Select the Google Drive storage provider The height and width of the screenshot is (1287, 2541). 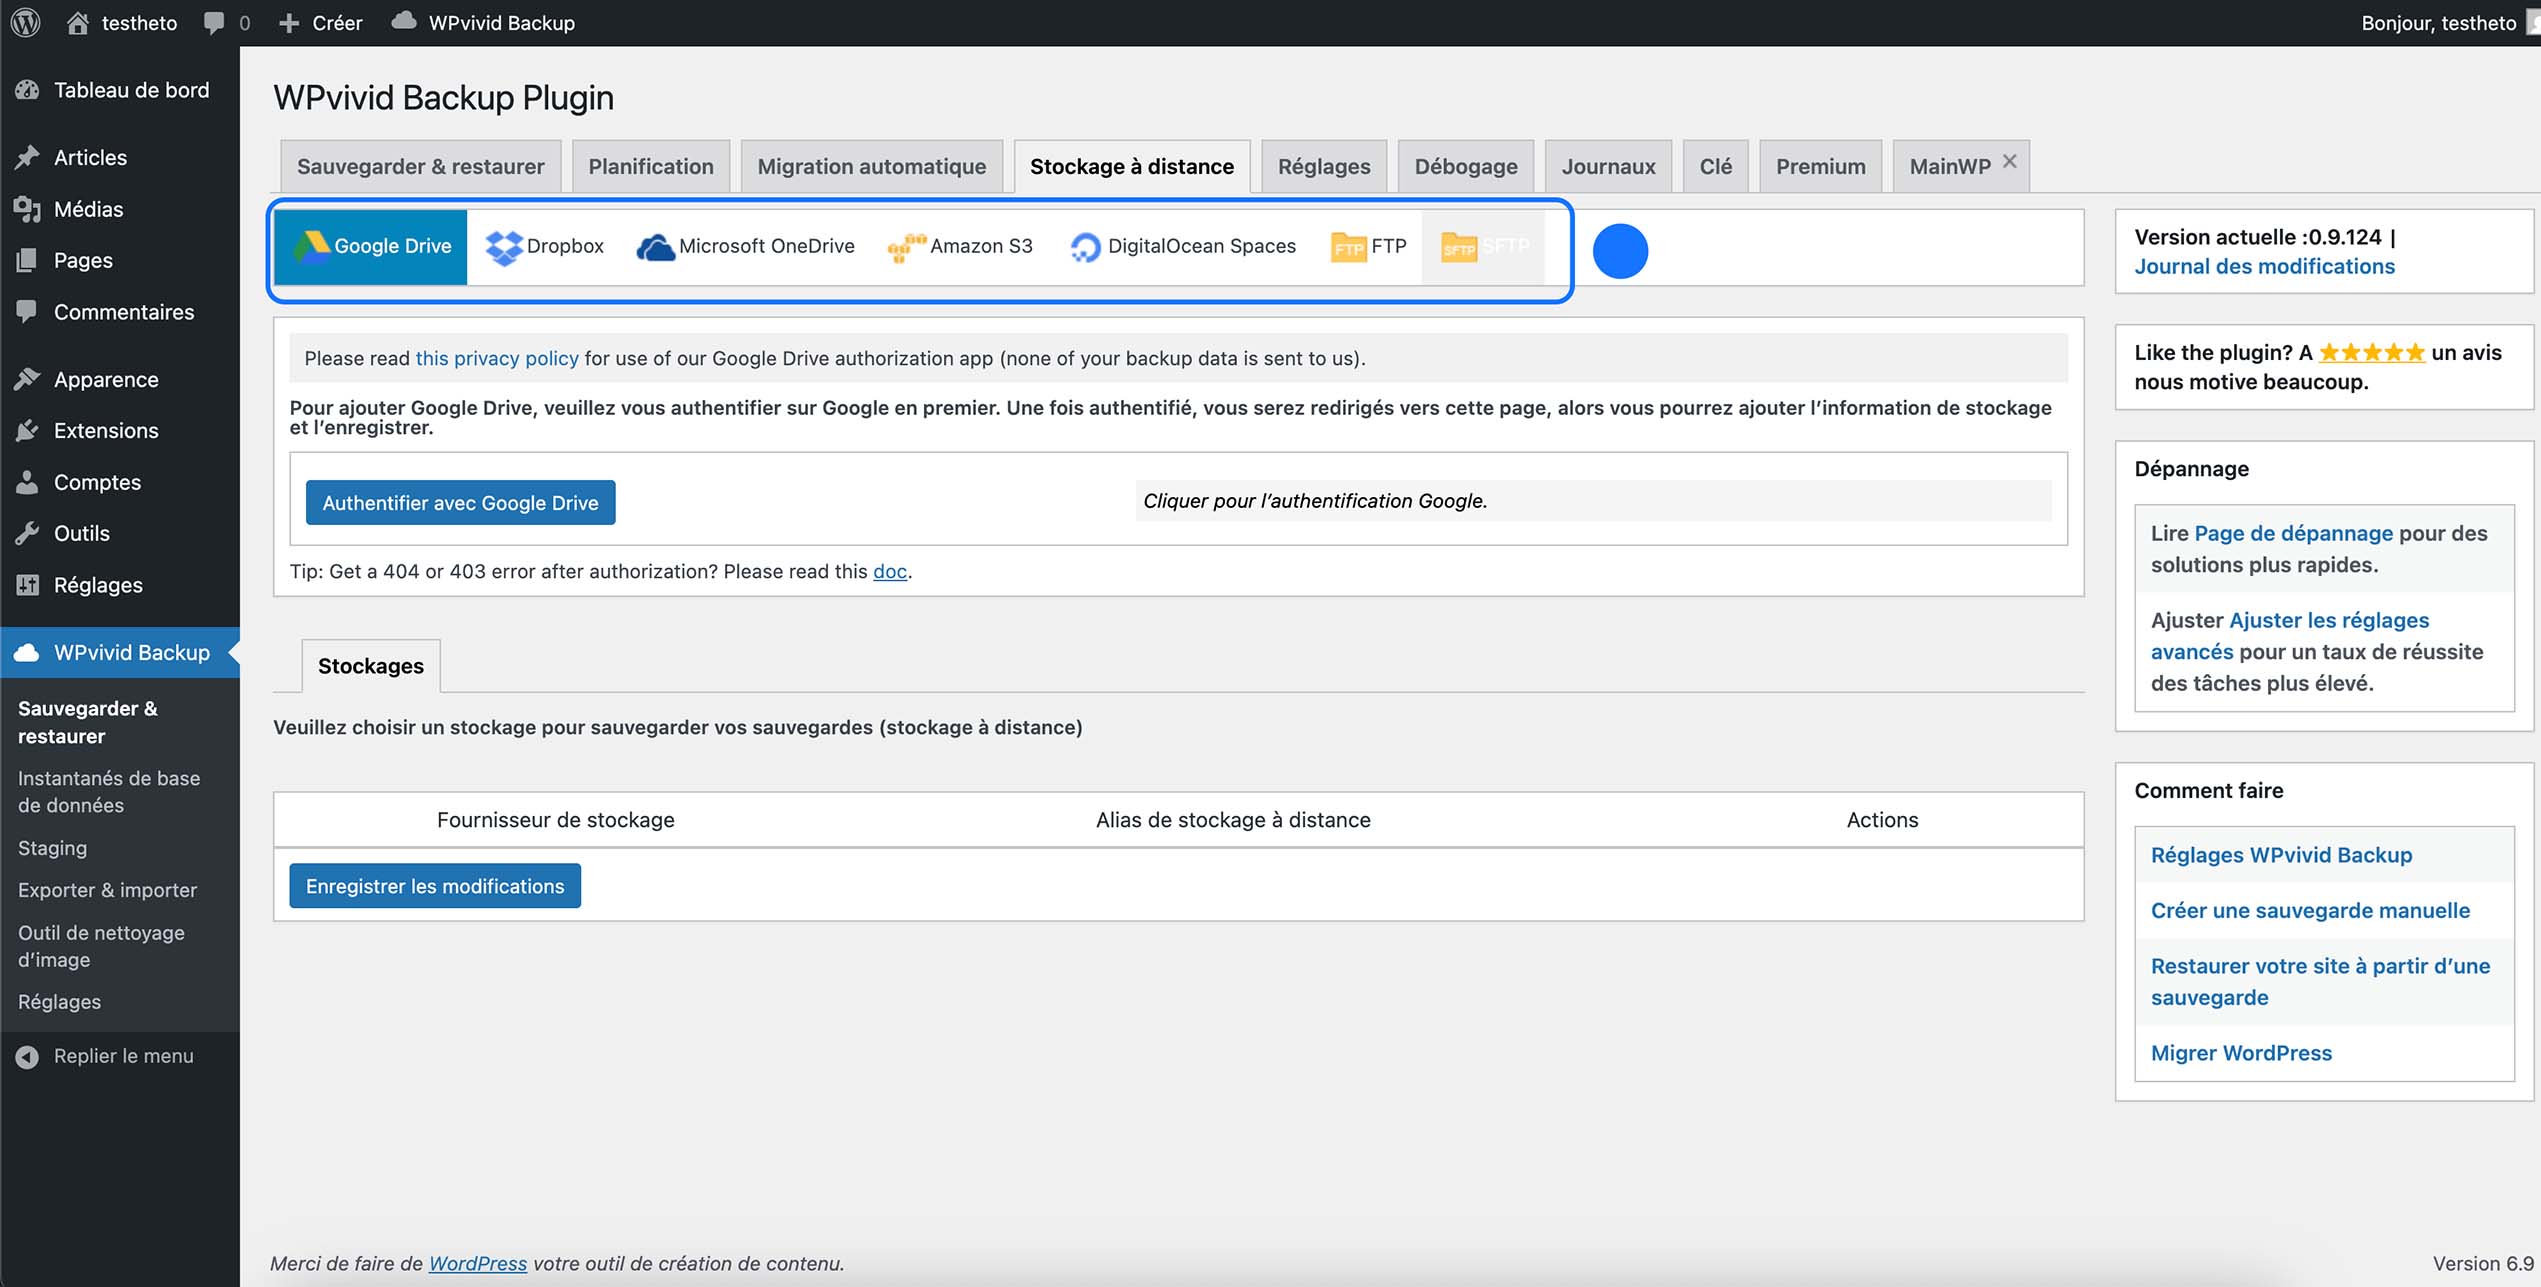(369, 246)
